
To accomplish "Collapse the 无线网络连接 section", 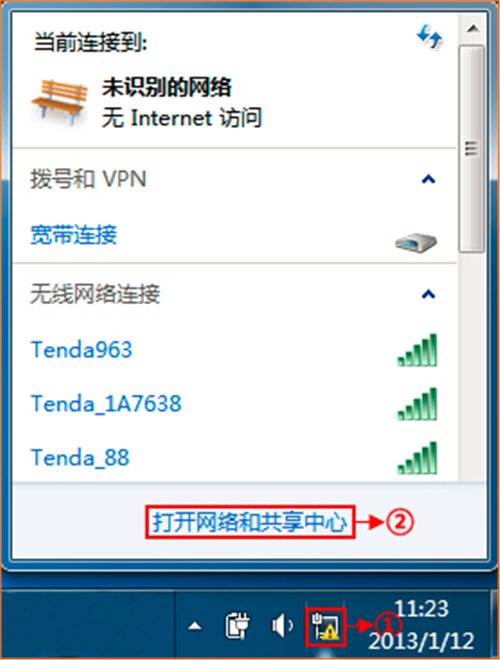I will (x=428, y=294).
